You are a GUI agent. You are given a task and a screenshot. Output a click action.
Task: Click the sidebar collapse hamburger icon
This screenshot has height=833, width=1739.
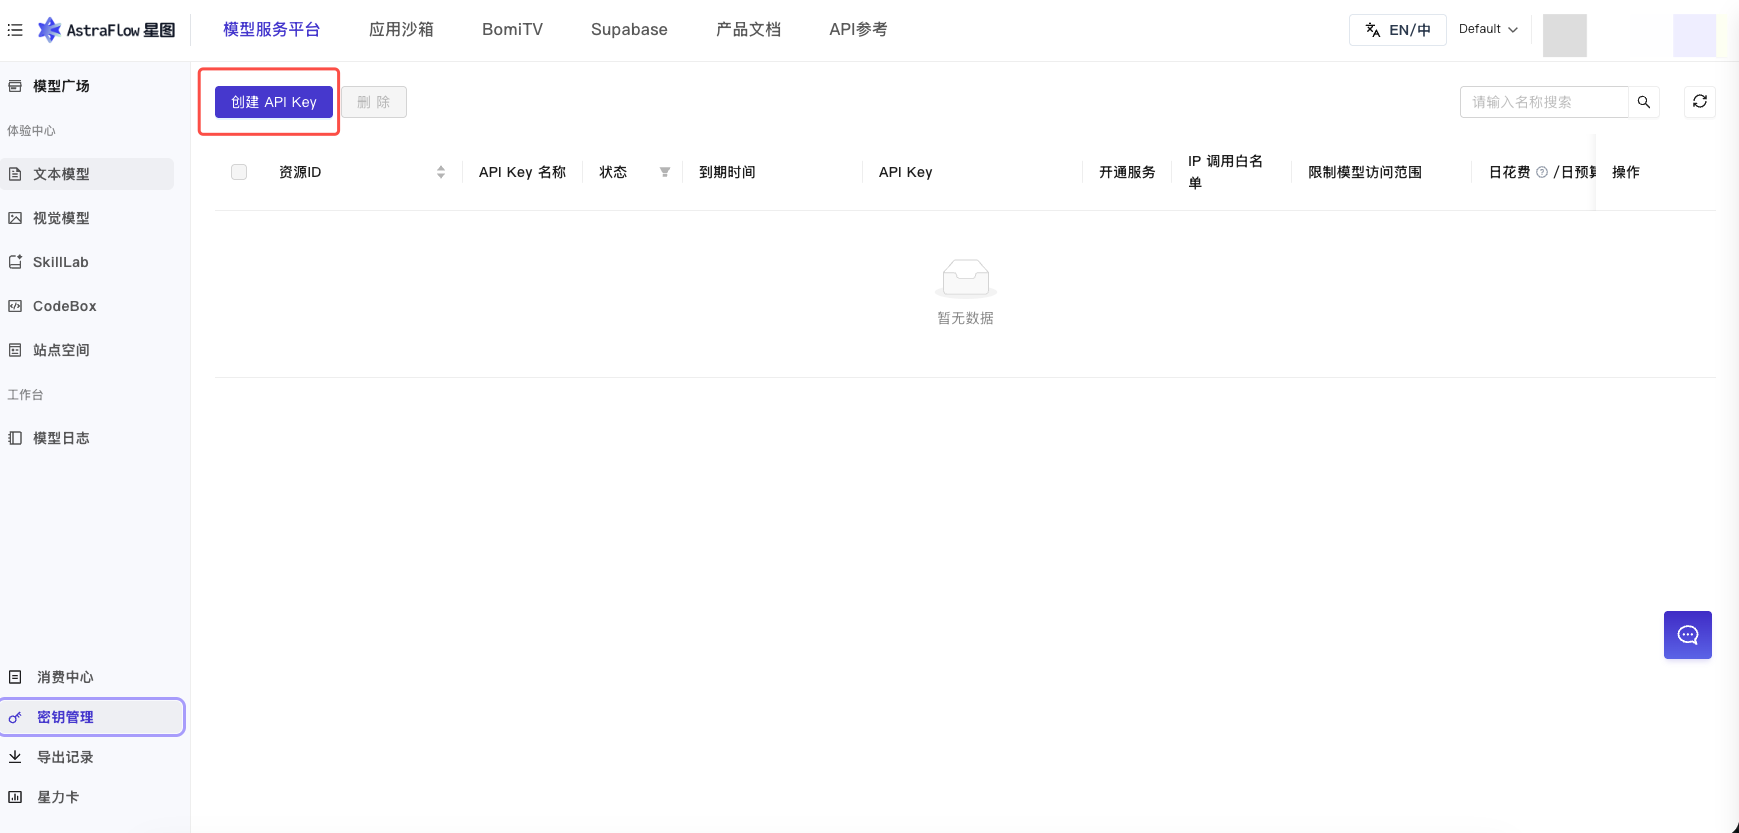pos(15,30)
